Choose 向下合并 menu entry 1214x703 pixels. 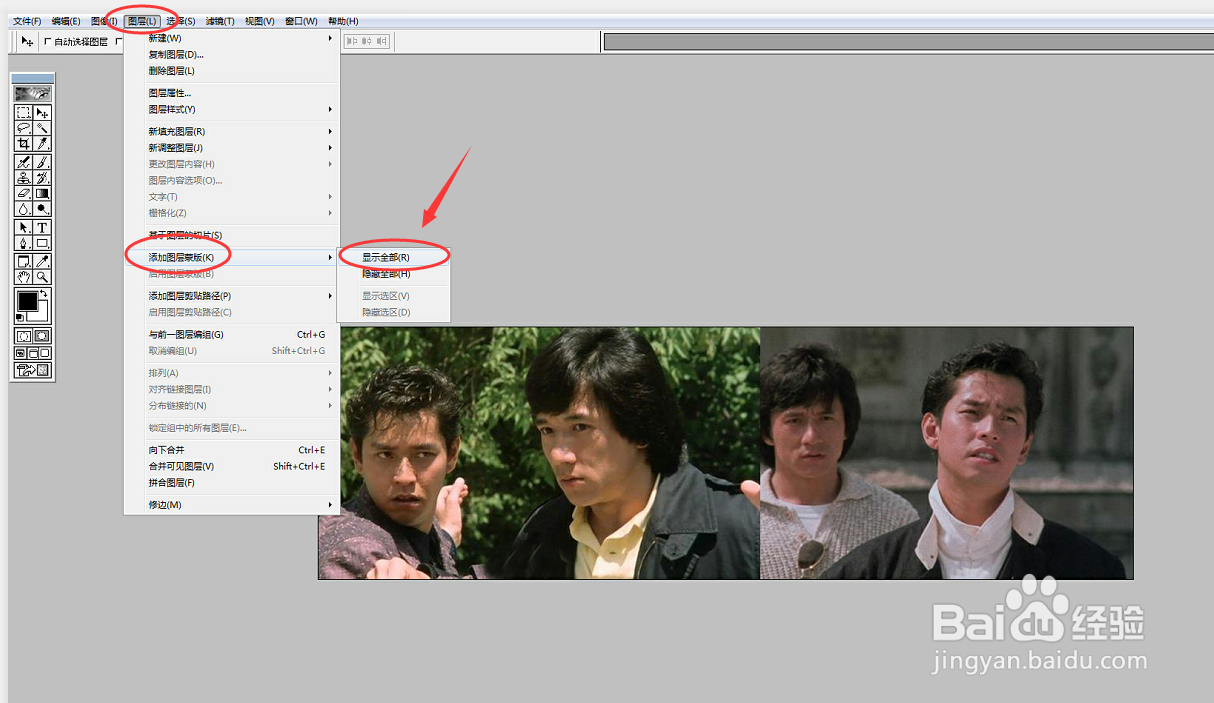(232, 450)
